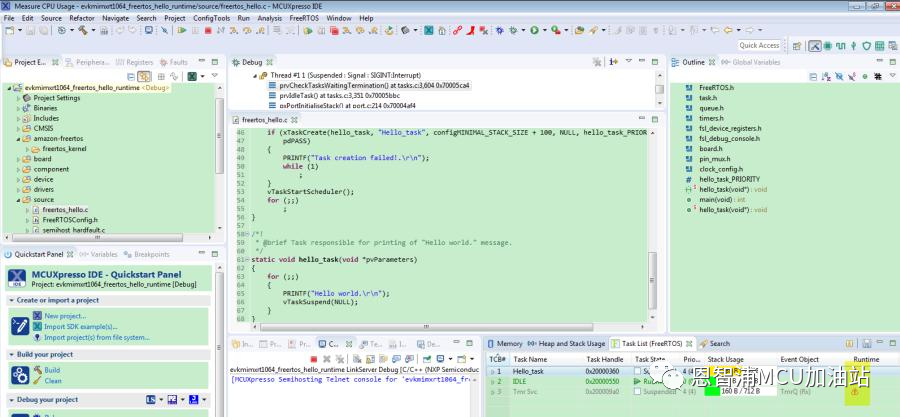Expand the CMSIS folder

click(x=19, y=128)
